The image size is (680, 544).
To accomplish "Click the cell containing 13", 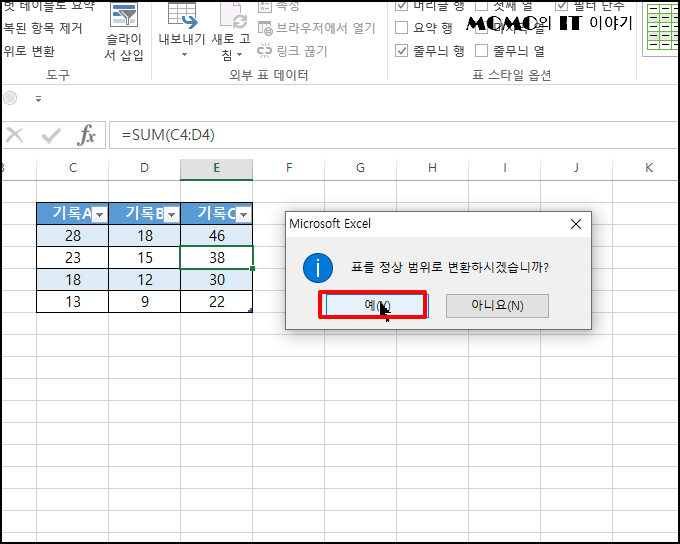I will [x=72, y=301].
